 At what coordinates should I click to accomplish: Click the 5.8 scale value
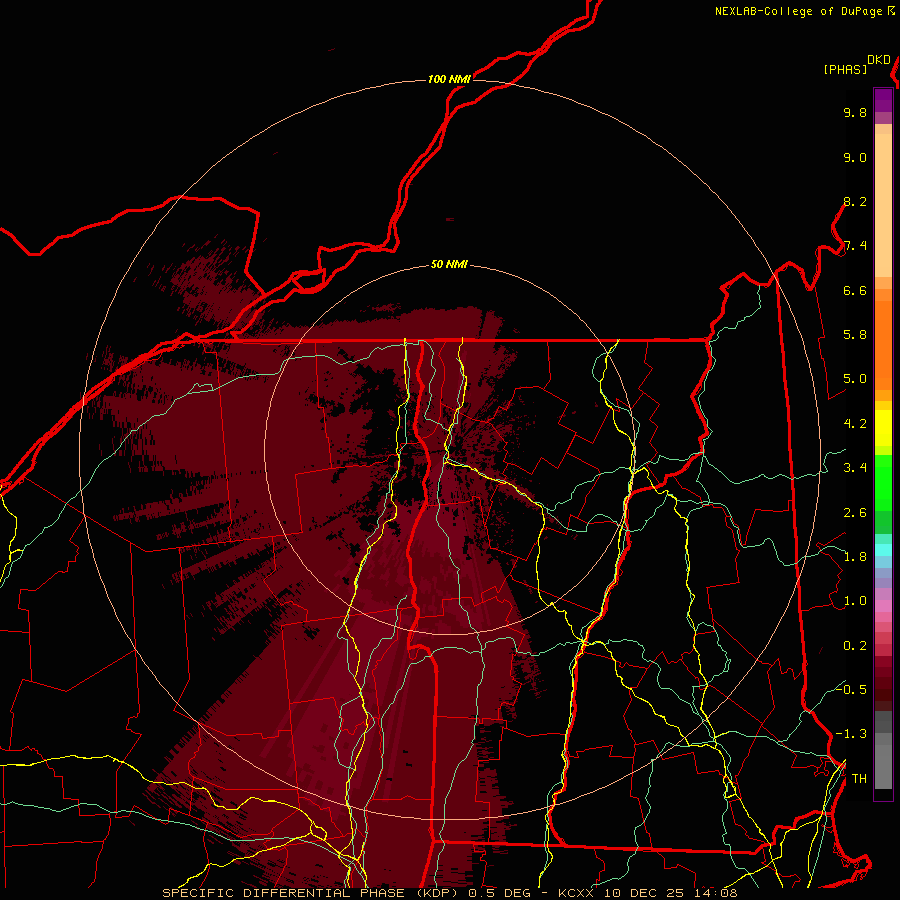[855, 335]
